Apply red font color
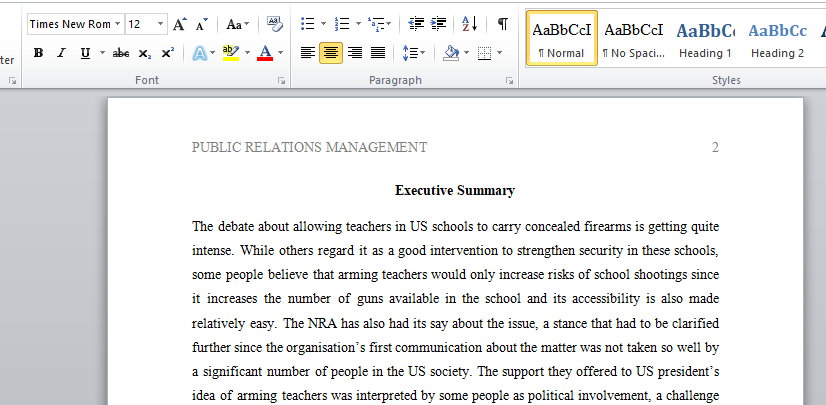Image resolution: width=826 pixels, height=405 pixels. pos(265,53)
